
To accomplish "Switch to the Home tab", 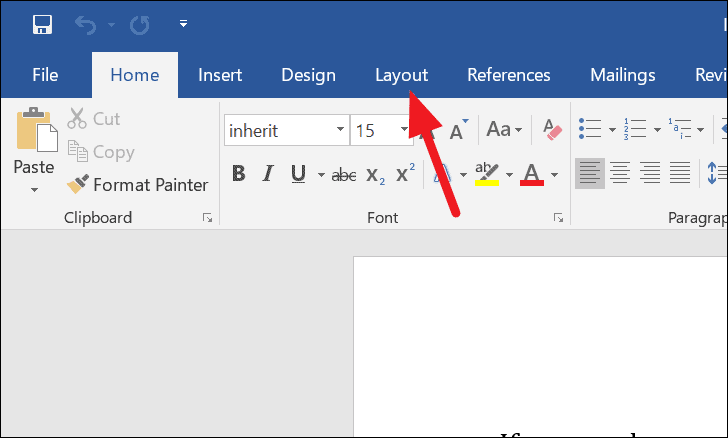I will tap(135, 75).
